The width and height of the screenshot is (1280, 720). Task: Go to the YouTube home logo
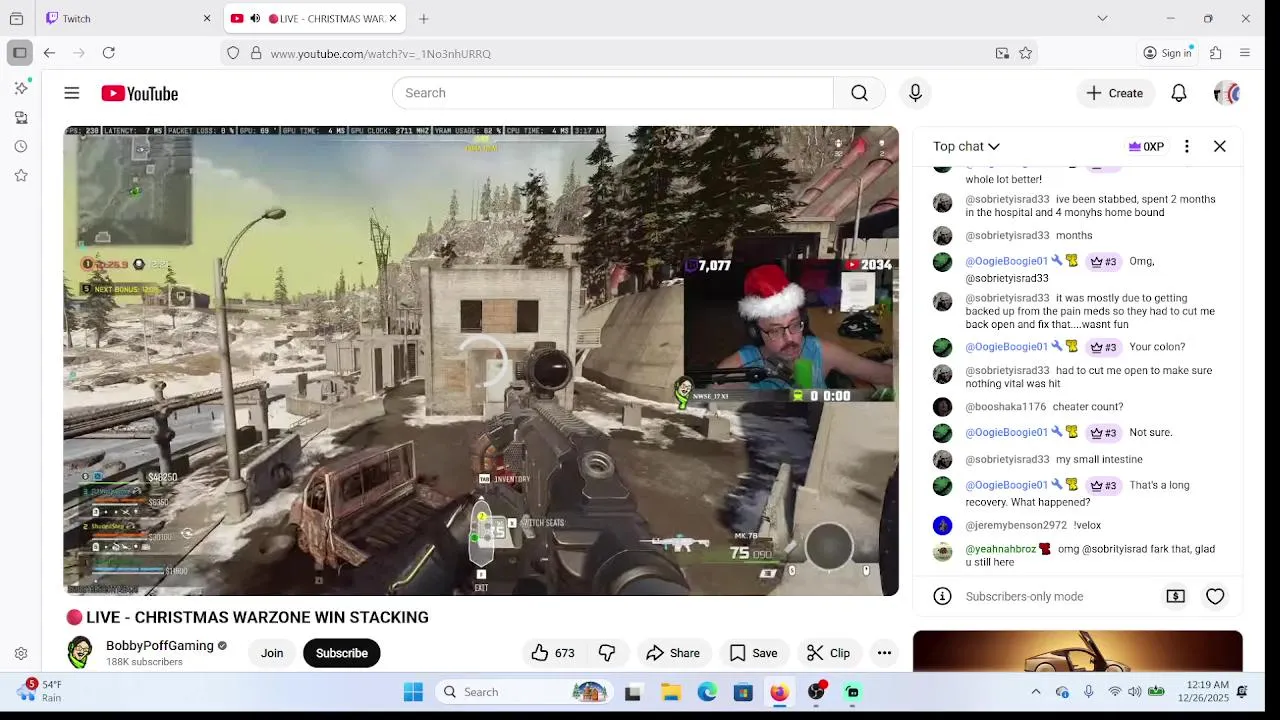139,93
